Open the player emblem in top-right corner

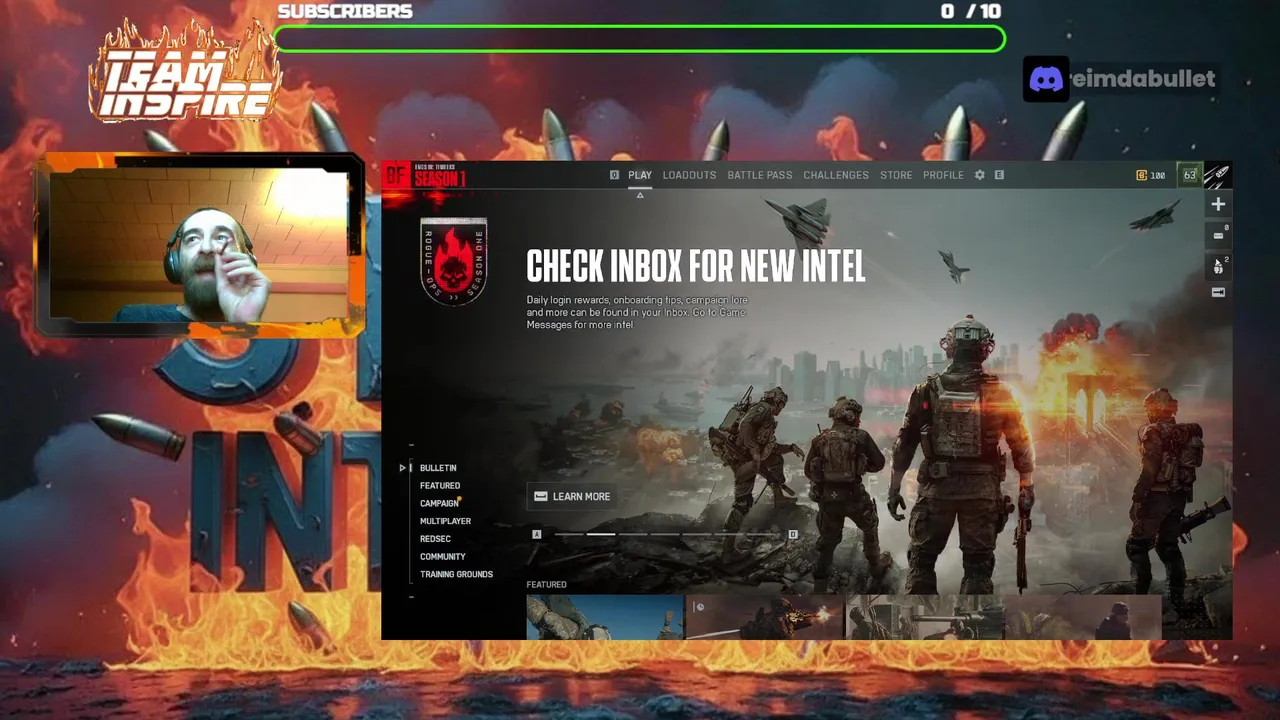pos(1217,175)
